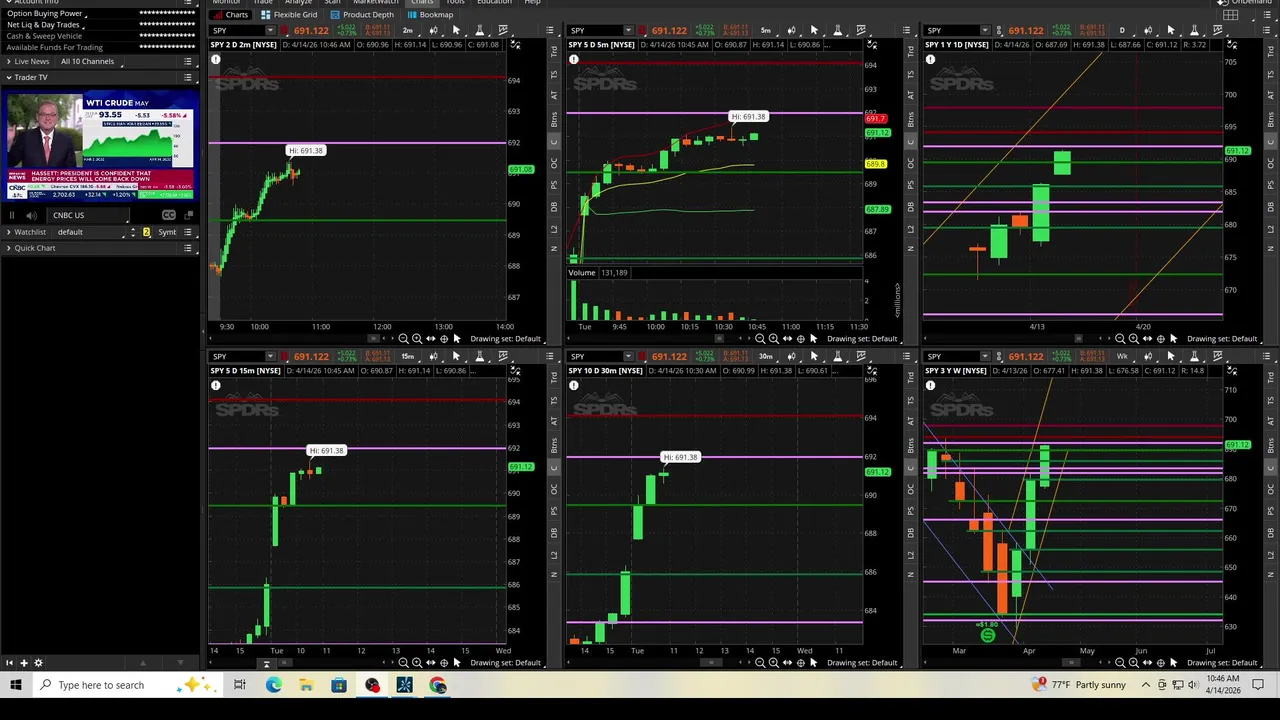The width and height of the screenshot is (1280, 720).
Task: Open the Bookmap tab
Action: coord(430,14)
